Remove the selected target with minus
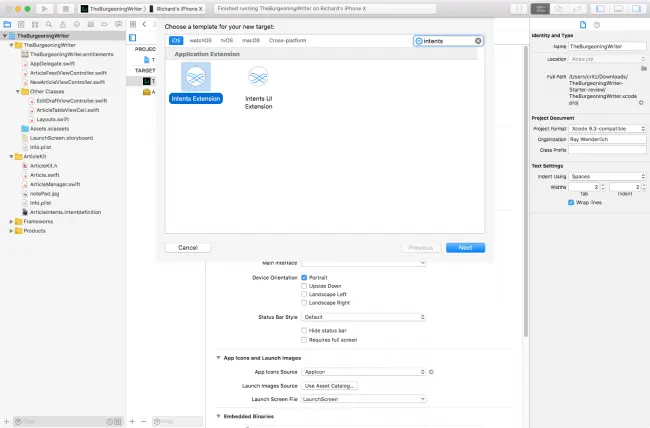 click(x=144, y=421)
